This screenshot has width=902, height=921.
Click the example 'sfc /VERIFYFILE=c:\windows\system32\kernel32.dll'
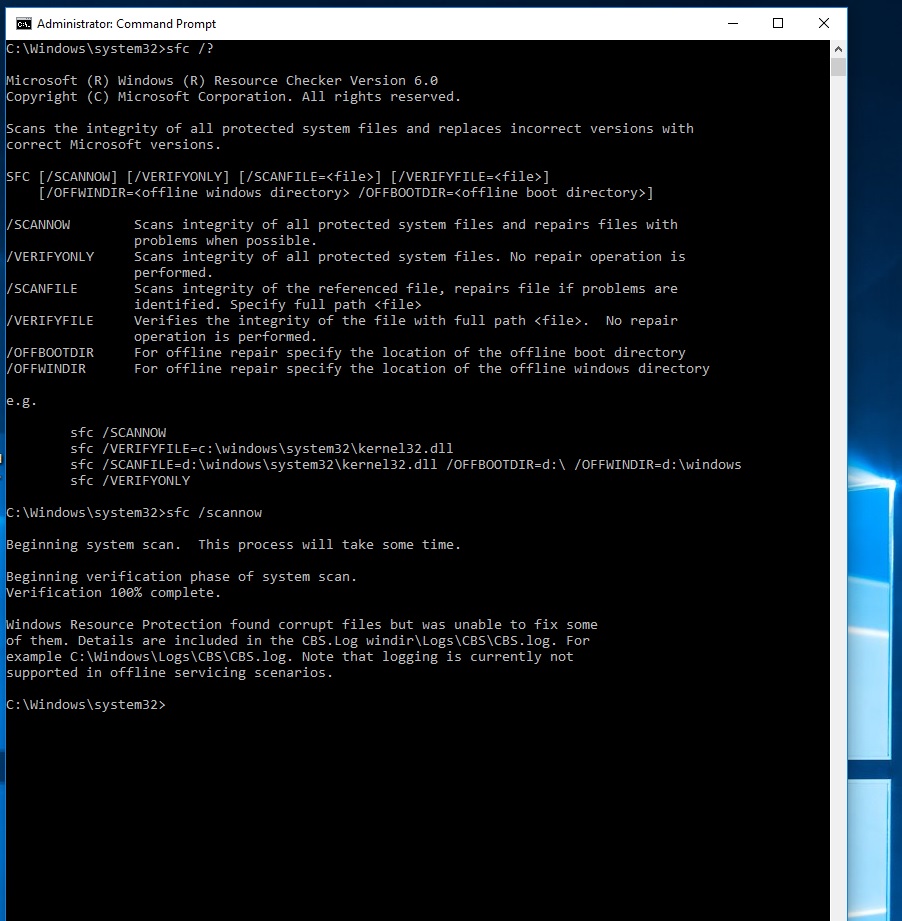pos(261,449)
